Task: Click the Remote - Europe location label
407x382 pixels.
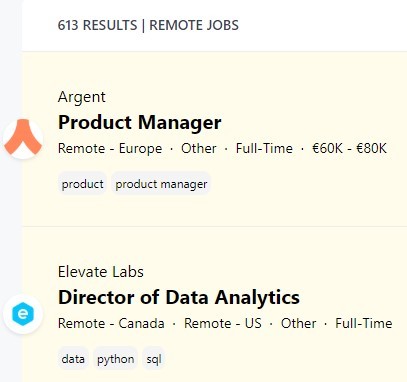Action: tap(110, 148)
